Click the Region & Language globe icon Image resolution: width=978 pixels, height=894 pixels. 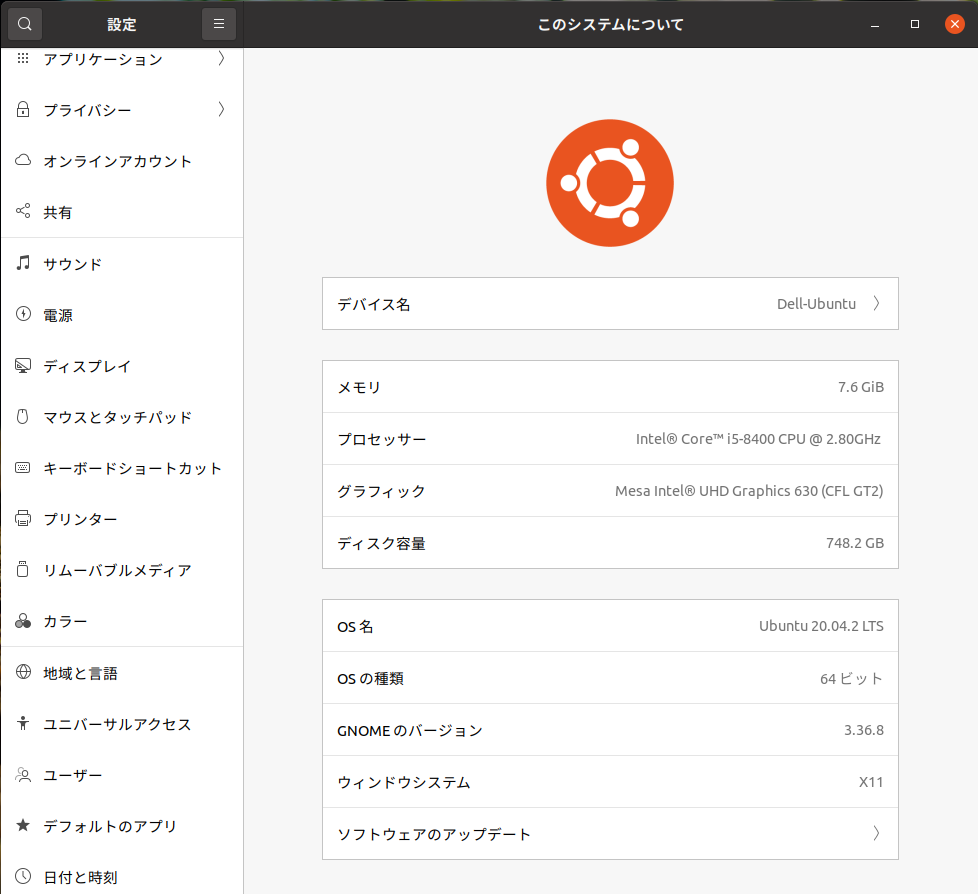click(23, 672)
